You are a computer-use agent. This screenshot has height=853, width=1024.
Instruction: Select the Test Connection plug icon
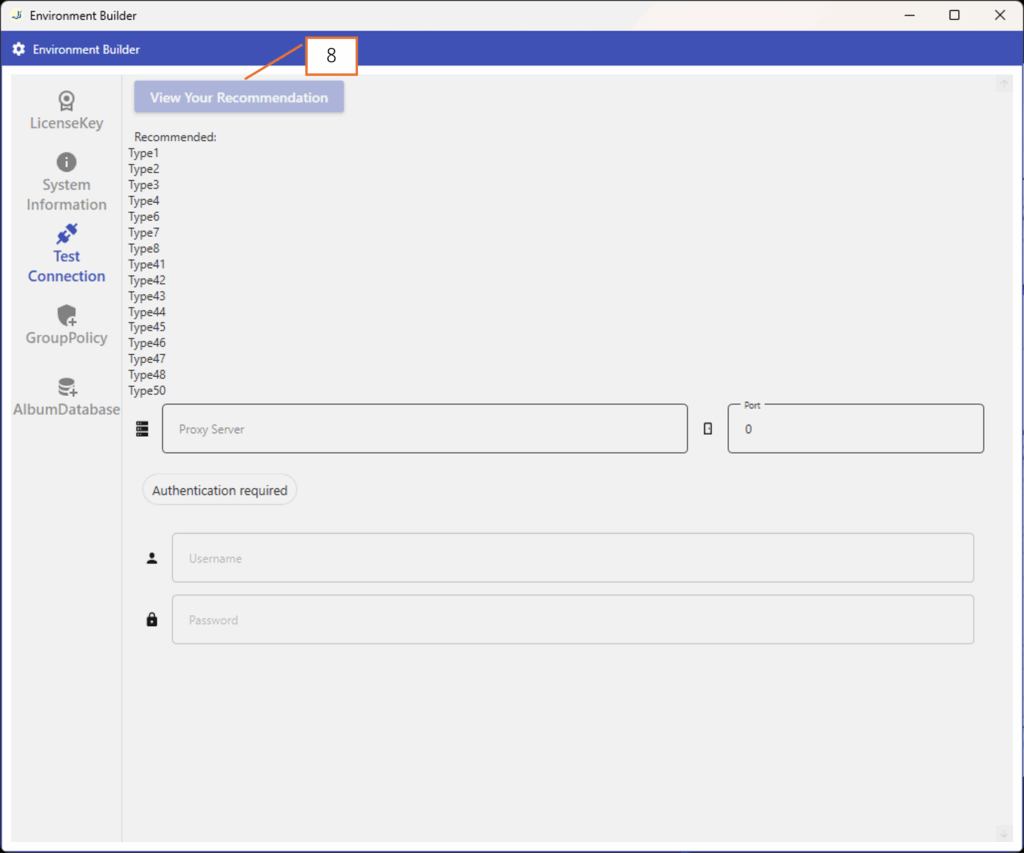[x=66, y=234]
